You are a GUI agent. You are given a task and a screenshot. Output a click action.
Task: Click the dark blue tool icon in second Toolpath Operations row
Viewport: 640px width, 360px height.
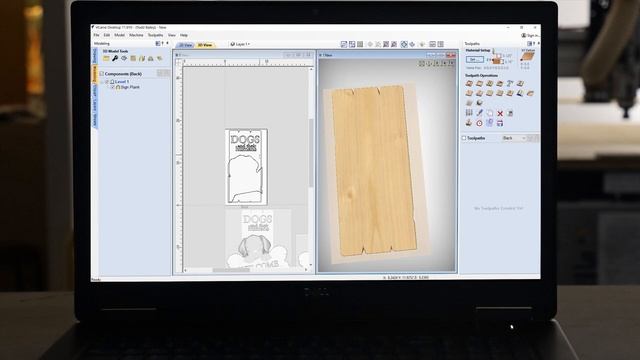[x=520, y=93]
